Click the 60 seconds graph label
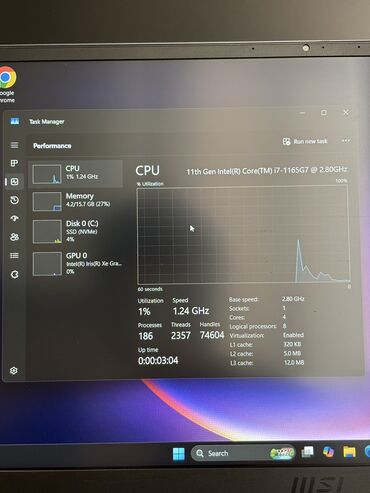 [x=150, y=289]
